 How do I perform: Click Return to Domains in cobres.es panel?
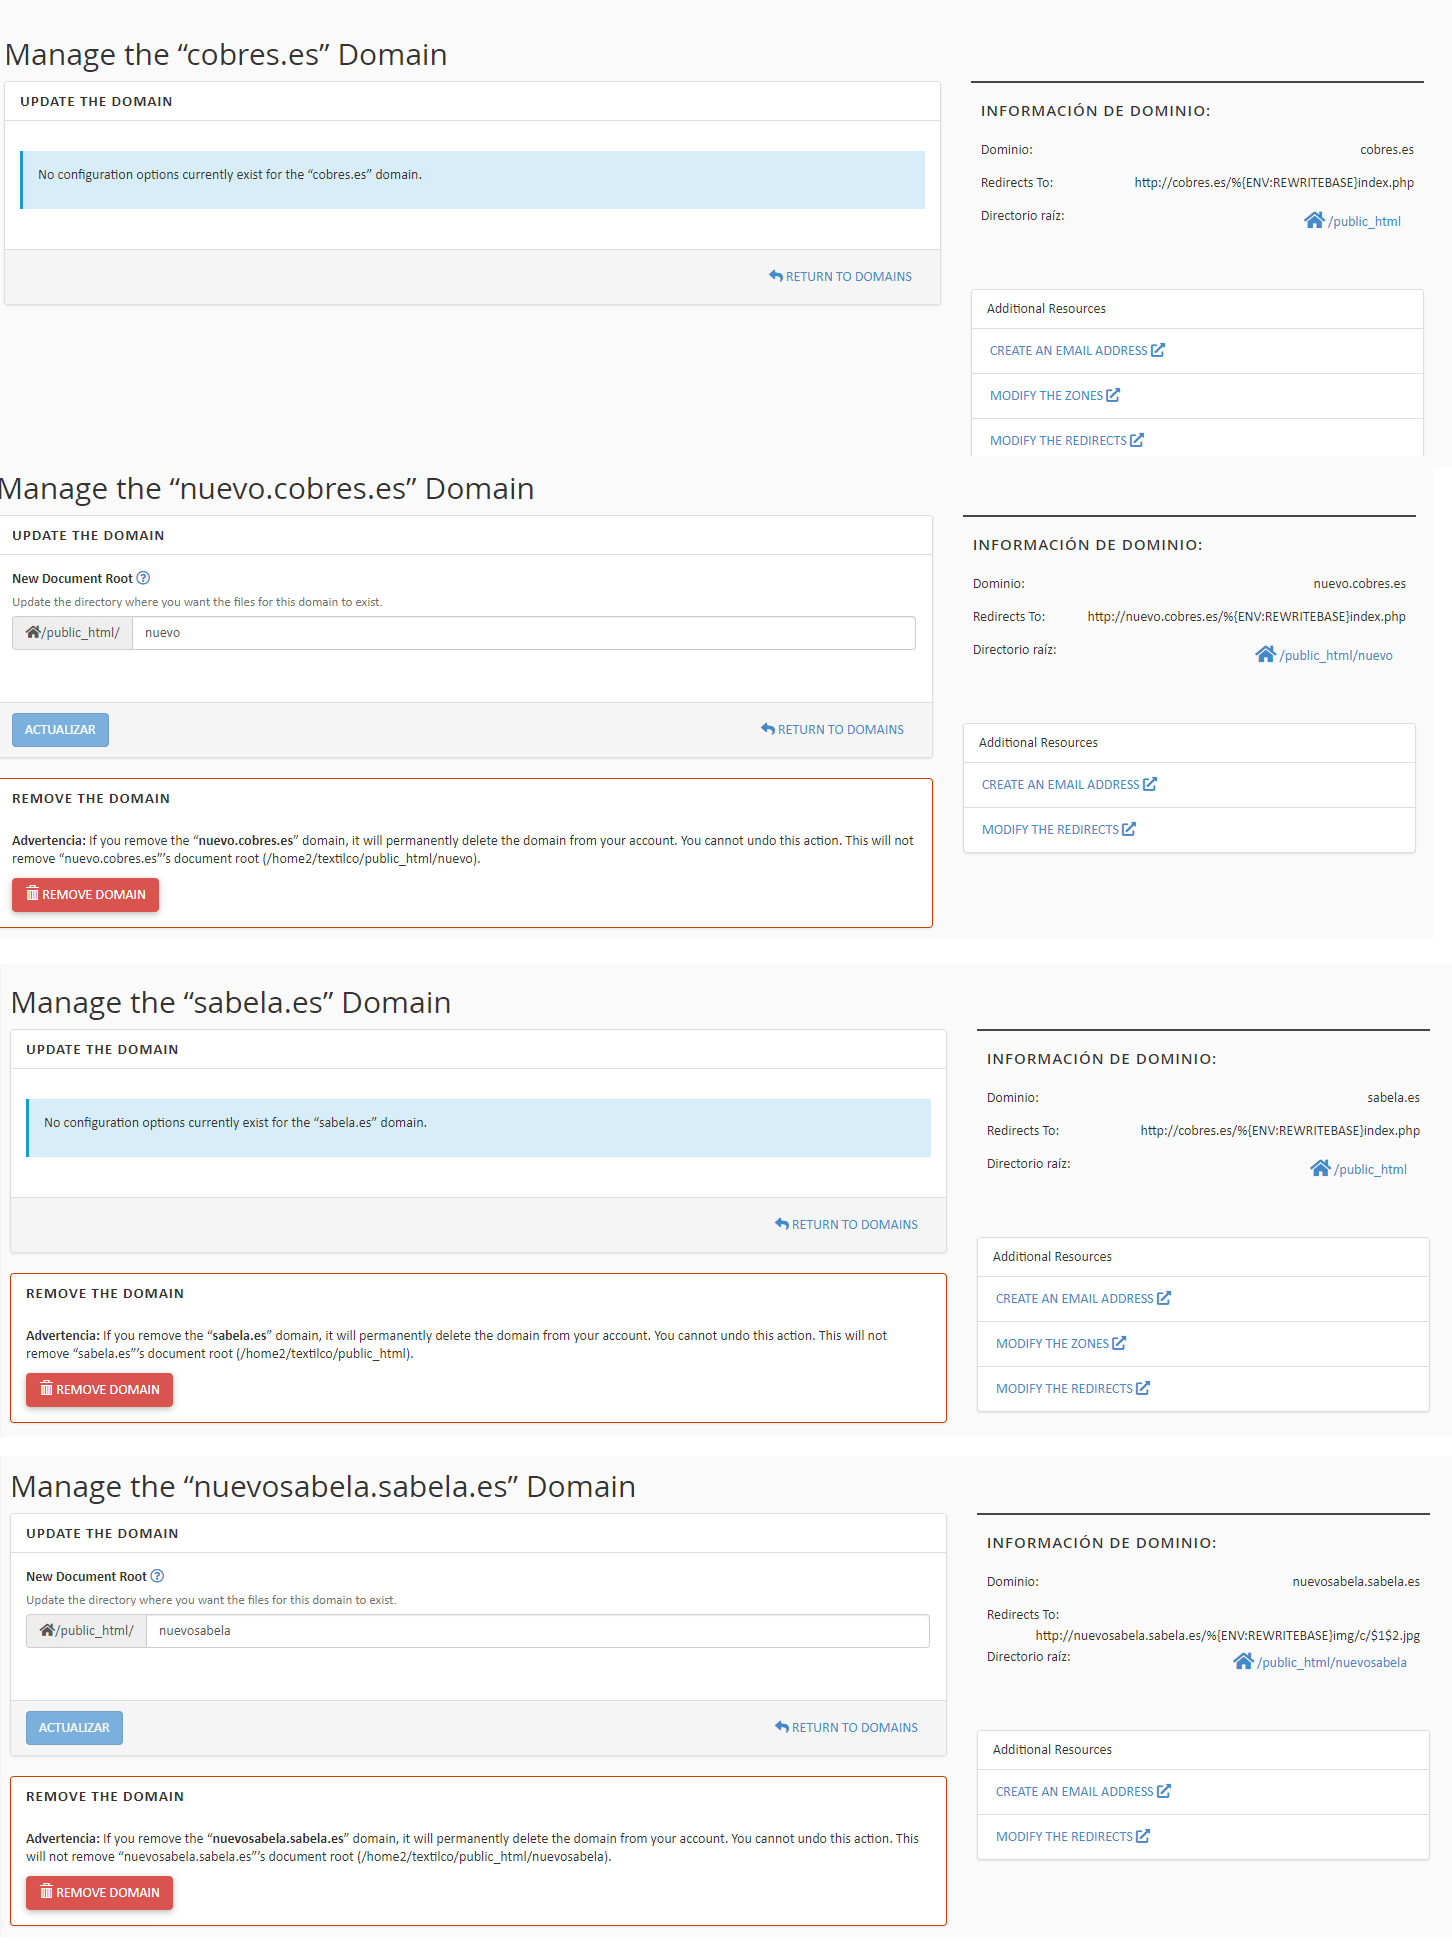[840, 276]
